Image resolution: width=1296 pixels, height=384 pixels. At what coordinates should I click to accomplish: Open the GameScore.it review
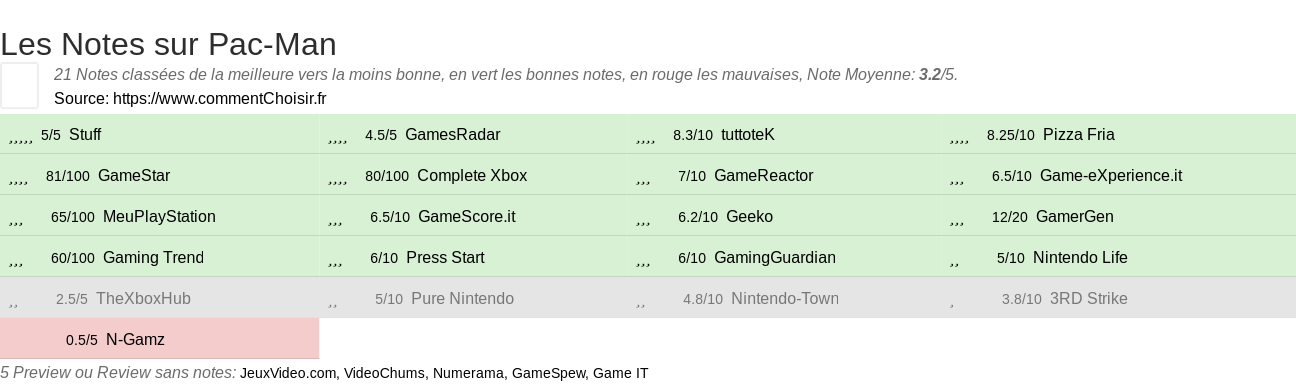[x=466, y=217]
